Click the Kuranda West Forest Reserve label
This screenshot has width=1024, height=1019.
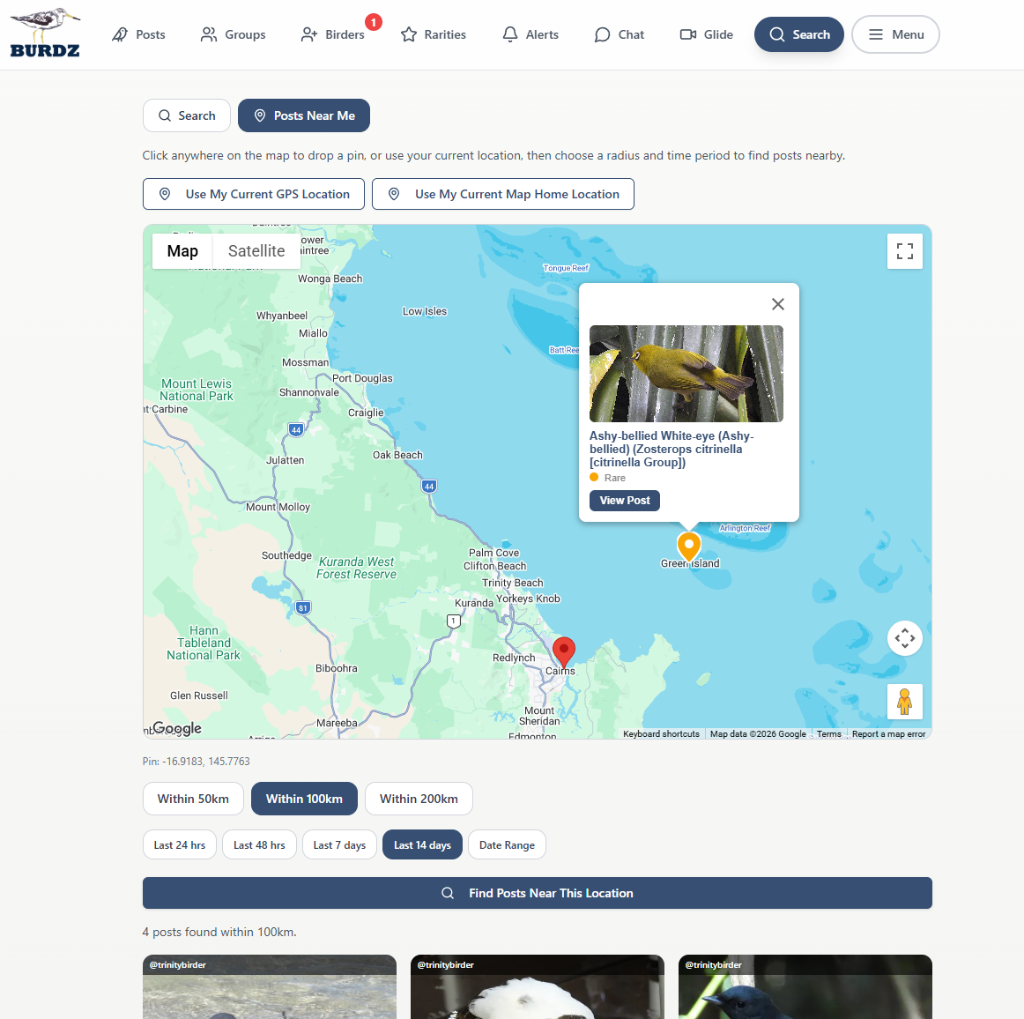(357, 568)
